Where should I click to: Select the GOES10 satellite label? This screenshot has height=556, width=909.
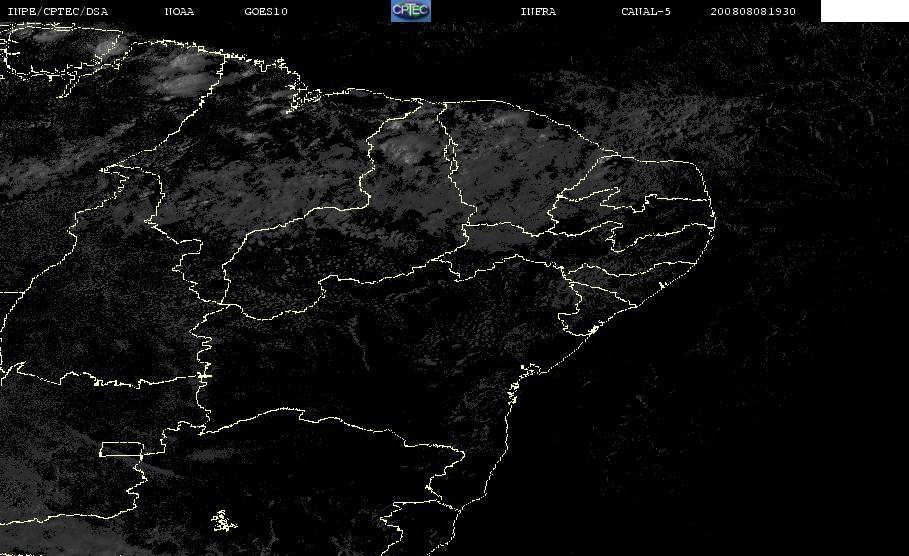[x=266, y=11]
